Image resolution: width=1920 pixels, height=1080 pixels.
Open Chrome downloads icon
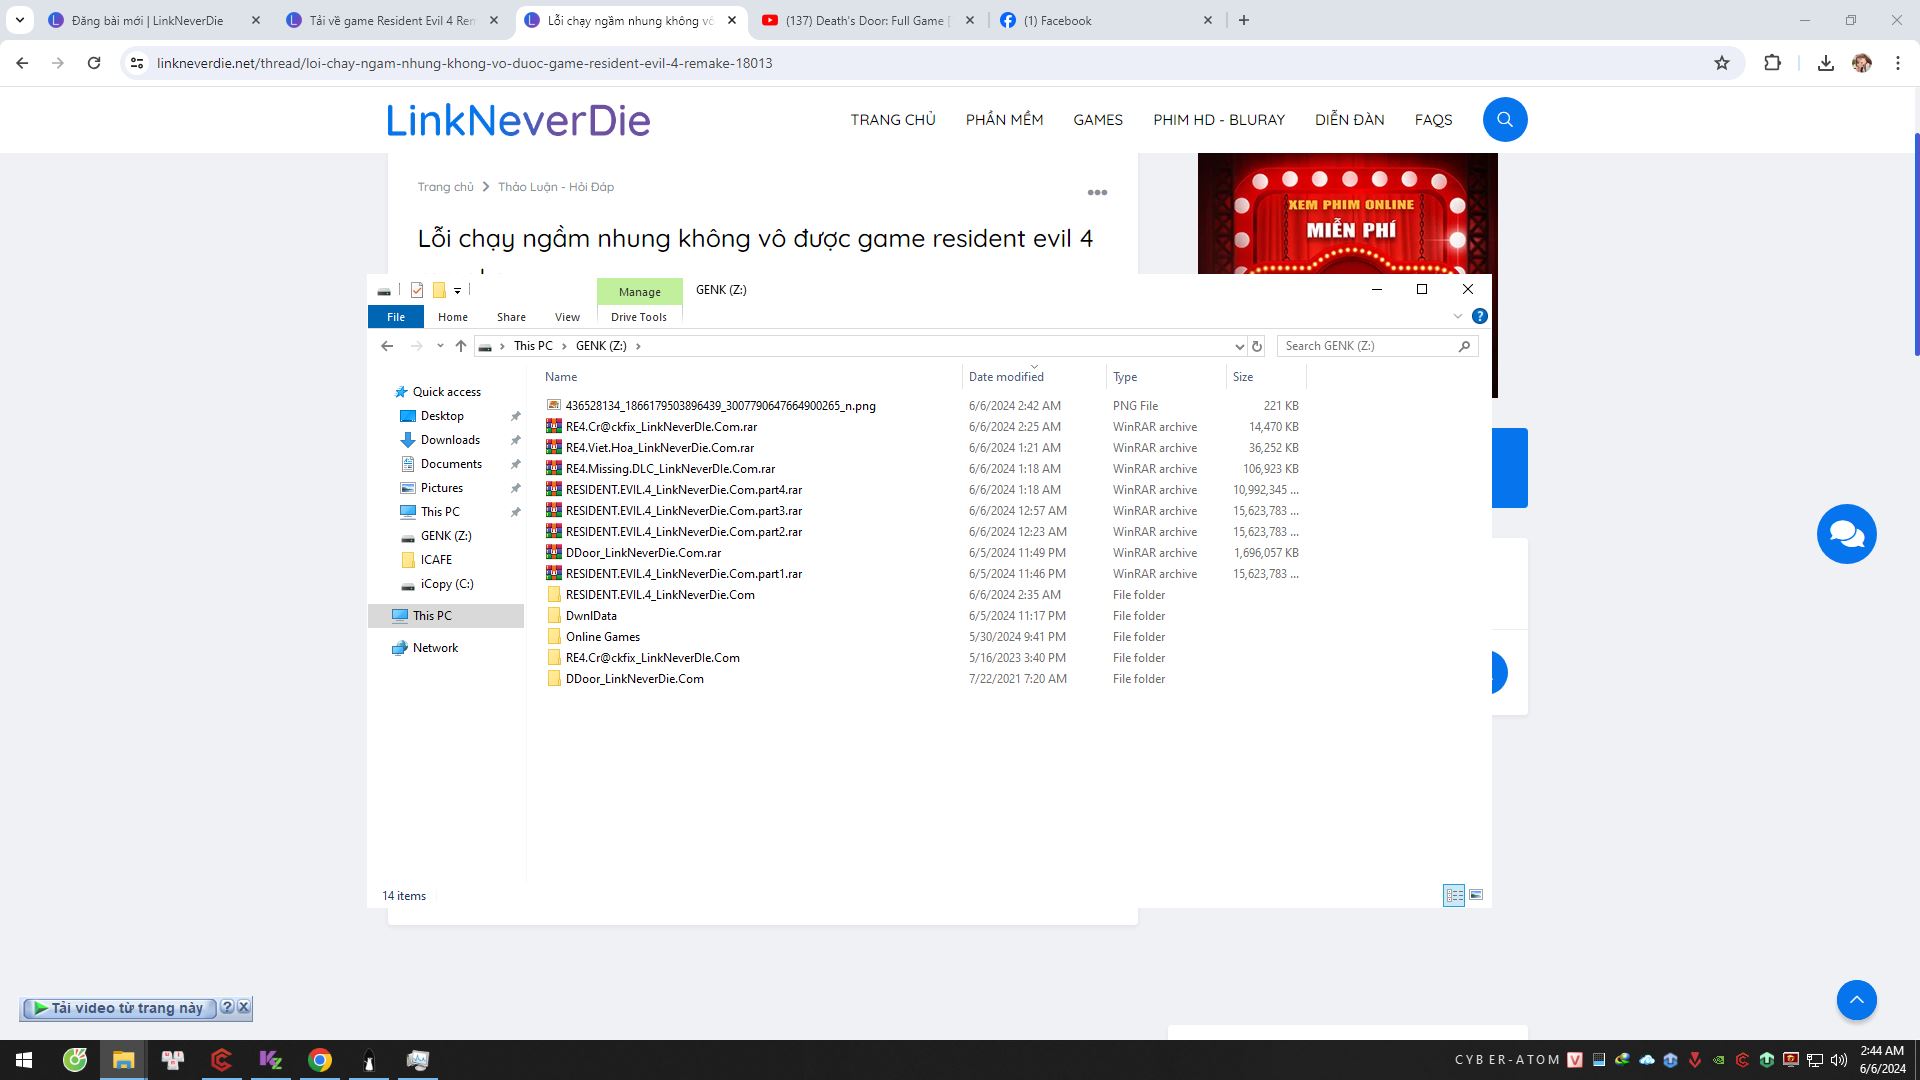click(1825, 63)
